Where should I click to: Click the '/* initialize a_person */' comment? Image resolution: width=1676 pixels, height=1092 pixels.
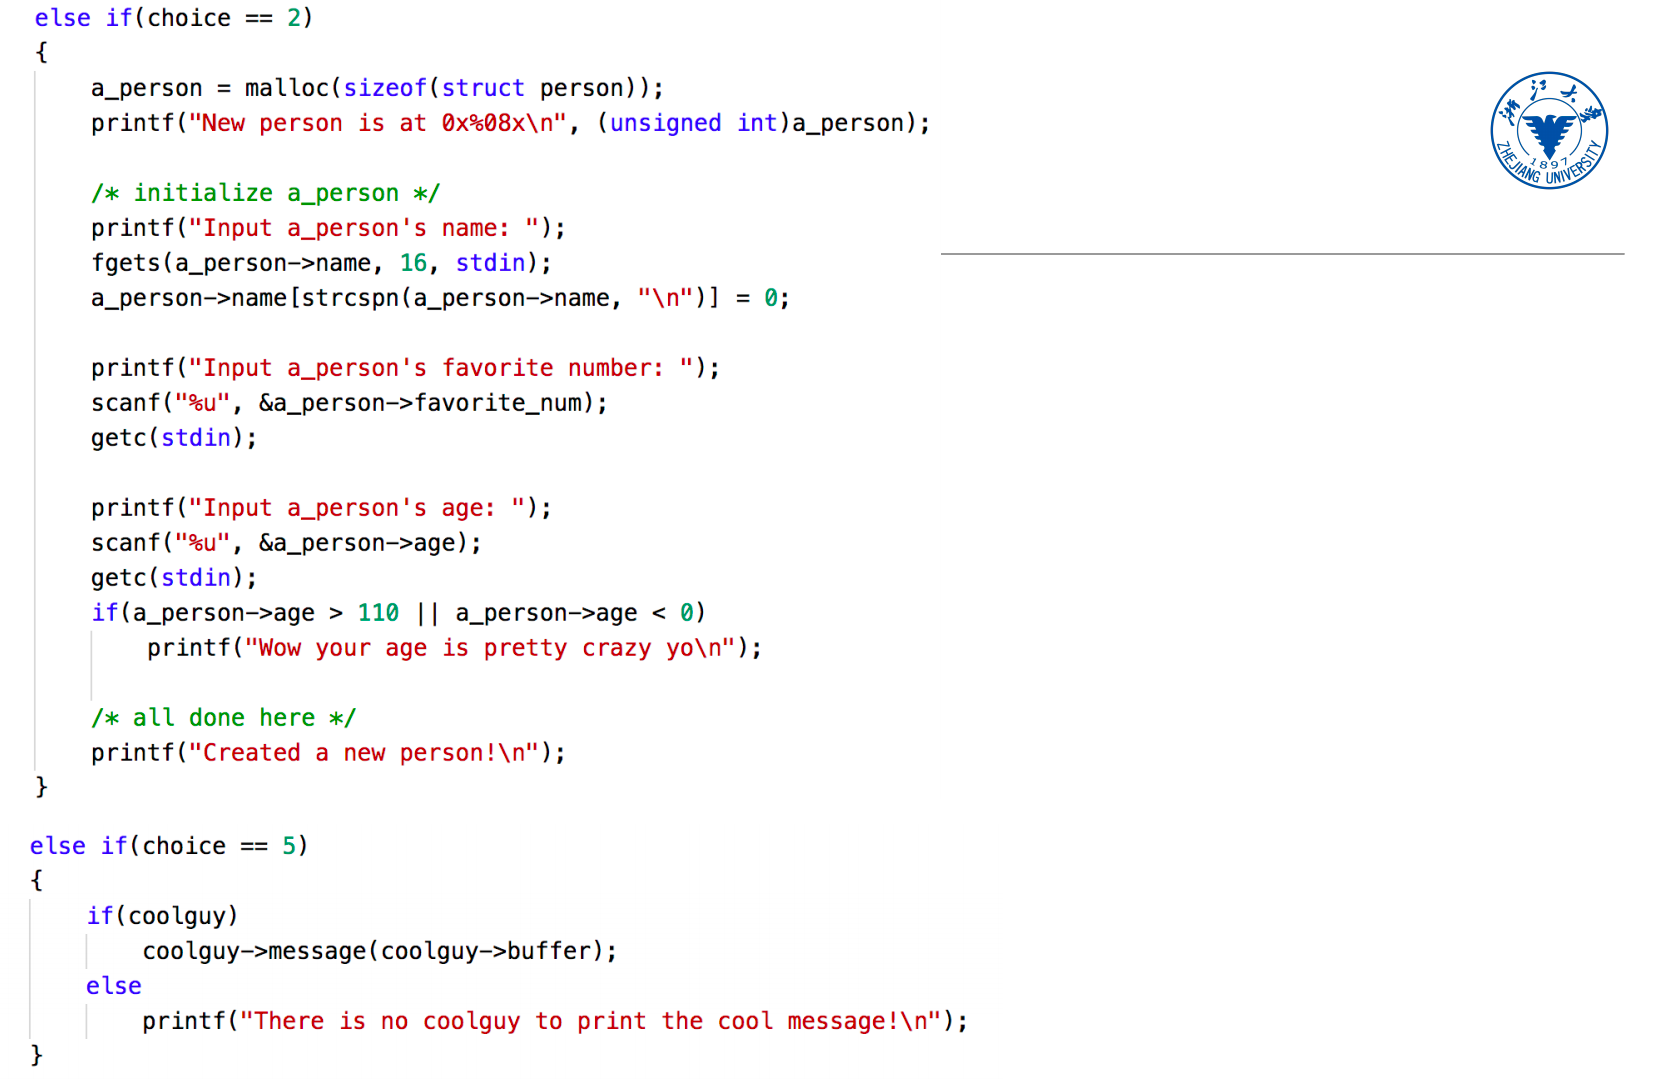point(265,193)
